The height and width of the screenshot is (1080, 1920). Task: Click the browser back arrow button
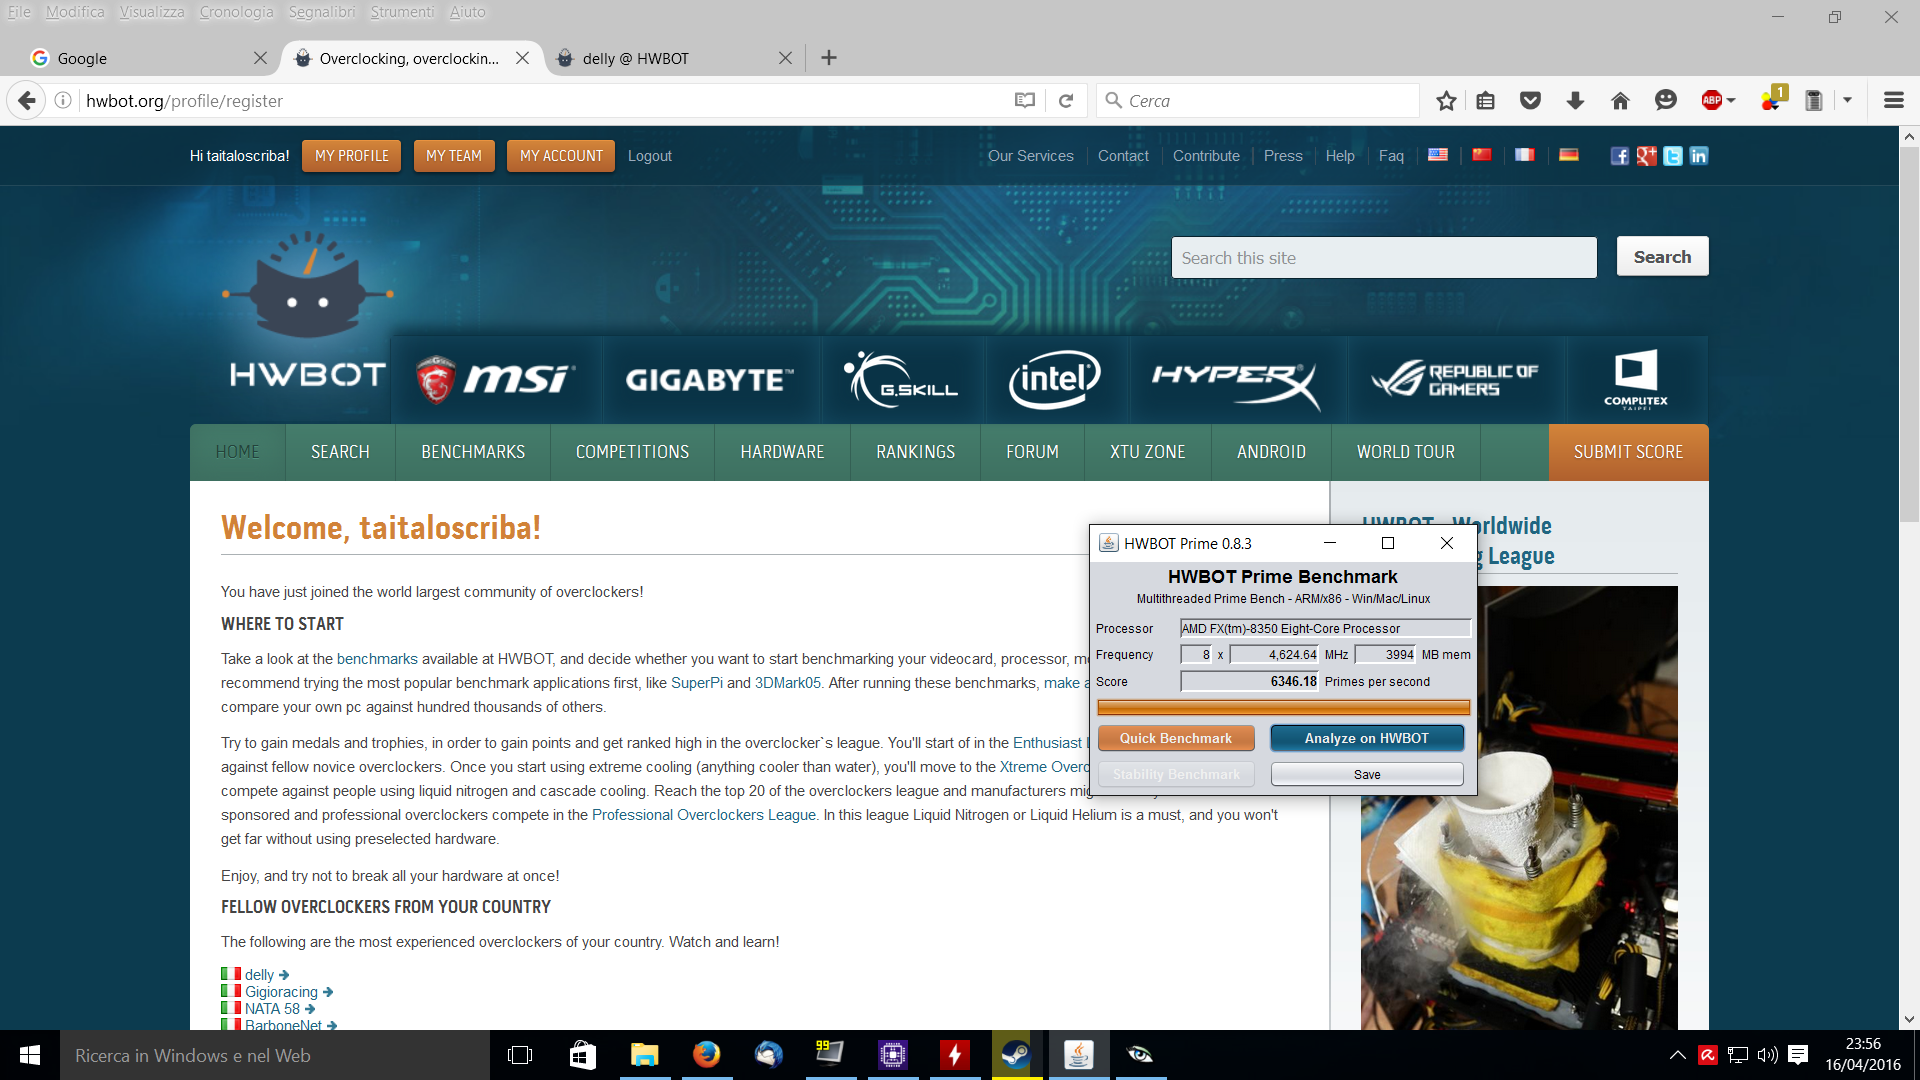(27, 100)
